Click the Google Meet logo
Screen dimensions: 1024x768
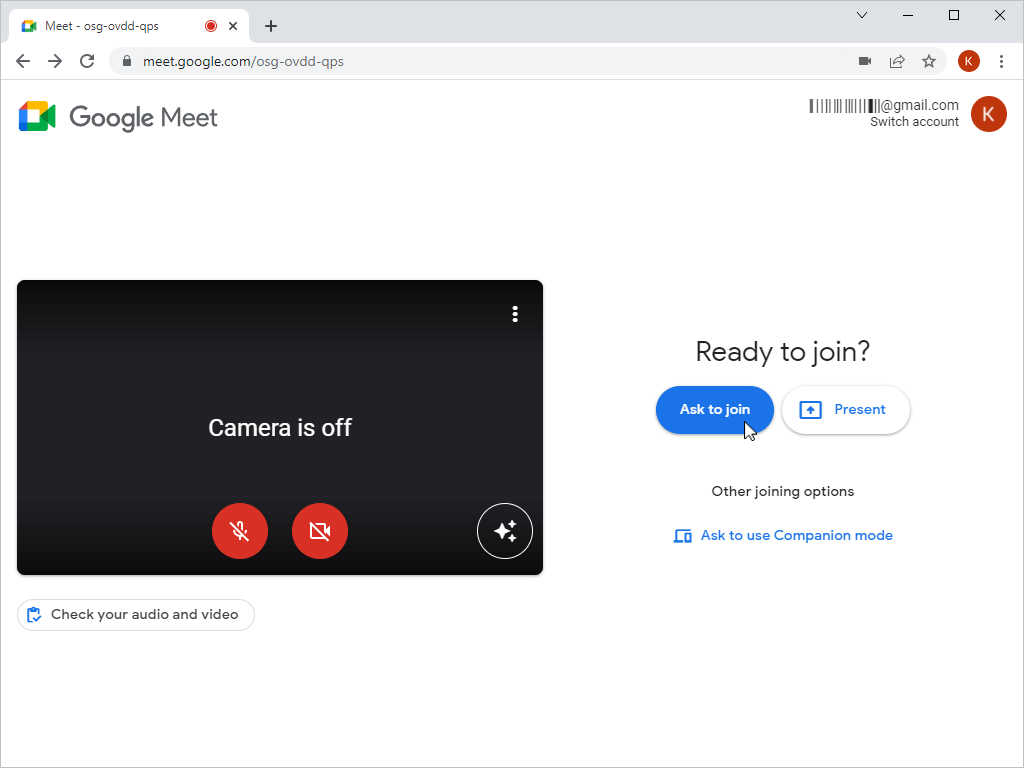click(x=117, y=117)
